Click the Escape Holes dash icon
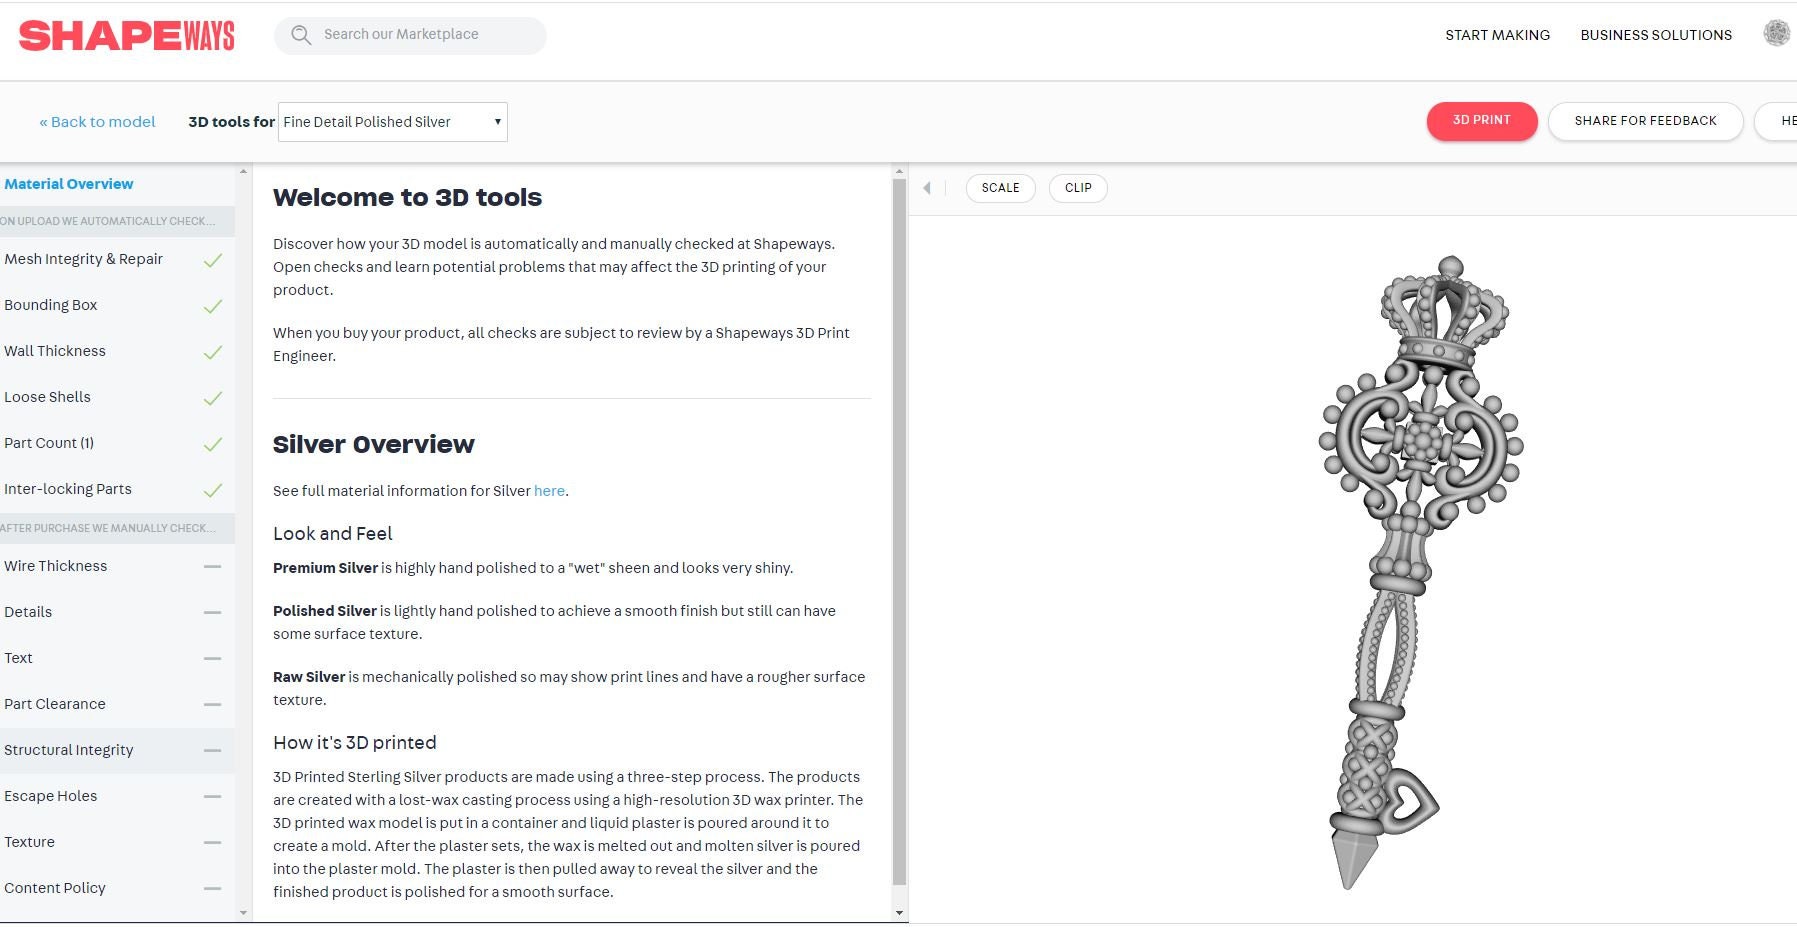 (x=212, y=796)
